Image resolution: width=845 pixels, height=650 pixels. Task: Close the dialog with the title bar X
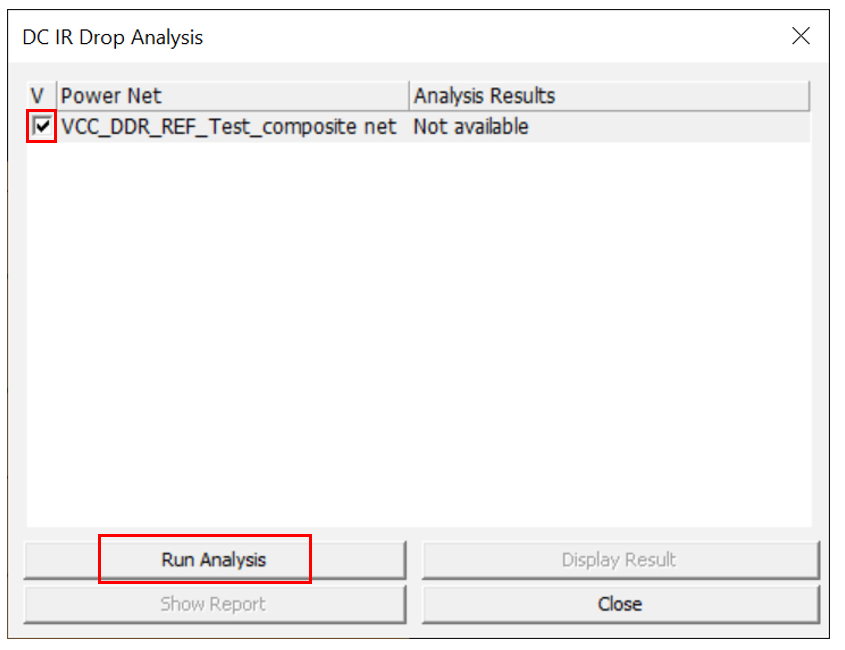click(x=800, y=37)
